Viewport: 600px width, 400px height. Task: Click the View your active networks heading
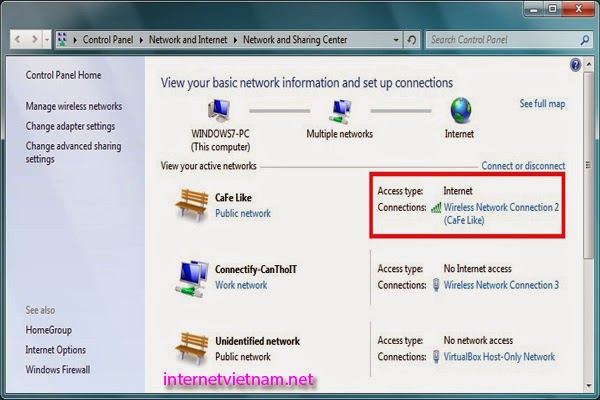click(209, 166)
